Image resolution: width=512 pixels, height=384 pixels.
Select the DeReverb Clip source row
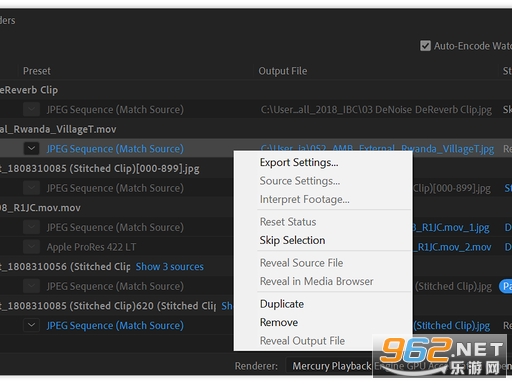tap(29, 90)
